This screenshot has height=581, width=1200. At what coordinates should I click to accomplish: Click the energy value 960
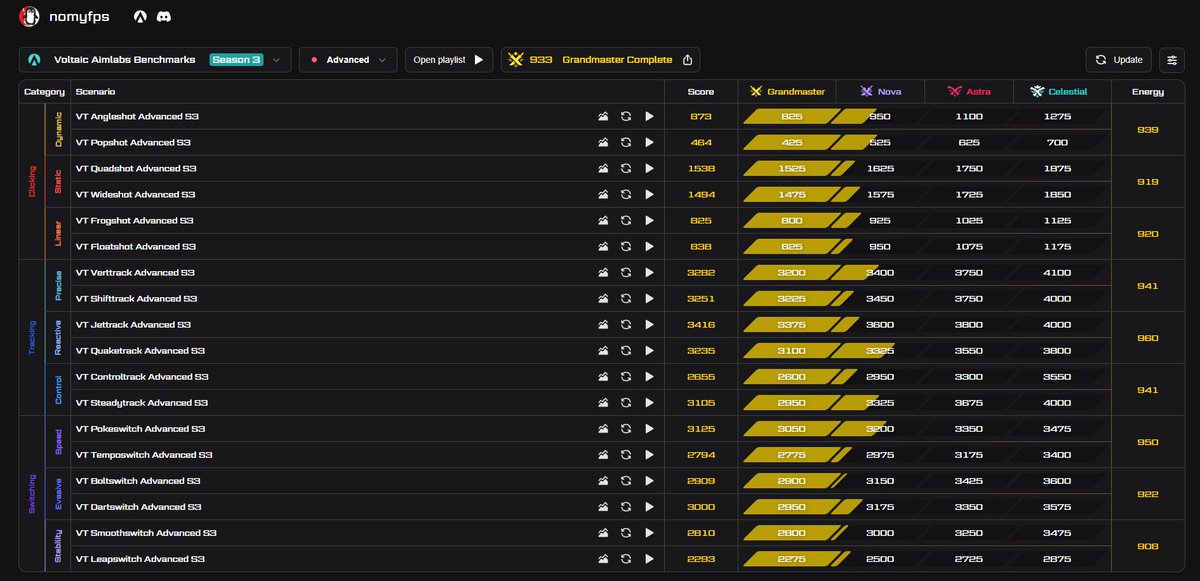[1148, 338]
